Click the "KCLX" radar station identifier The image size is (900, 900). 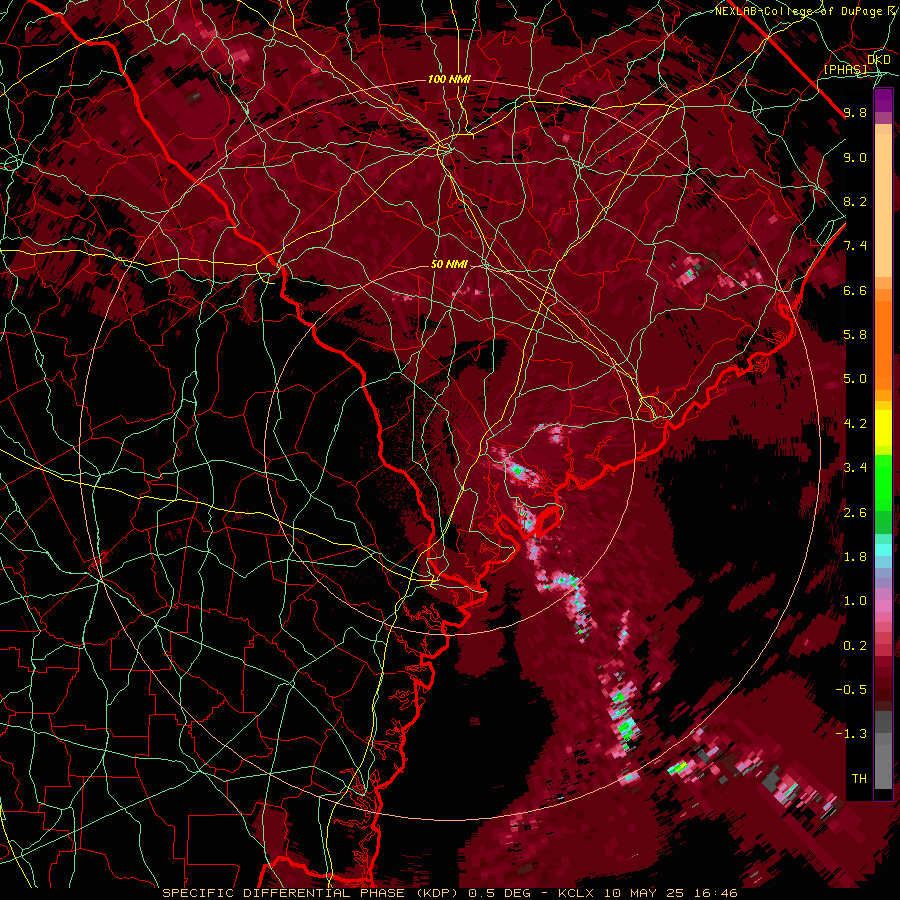pyautogui.click(x=577, y=893)
